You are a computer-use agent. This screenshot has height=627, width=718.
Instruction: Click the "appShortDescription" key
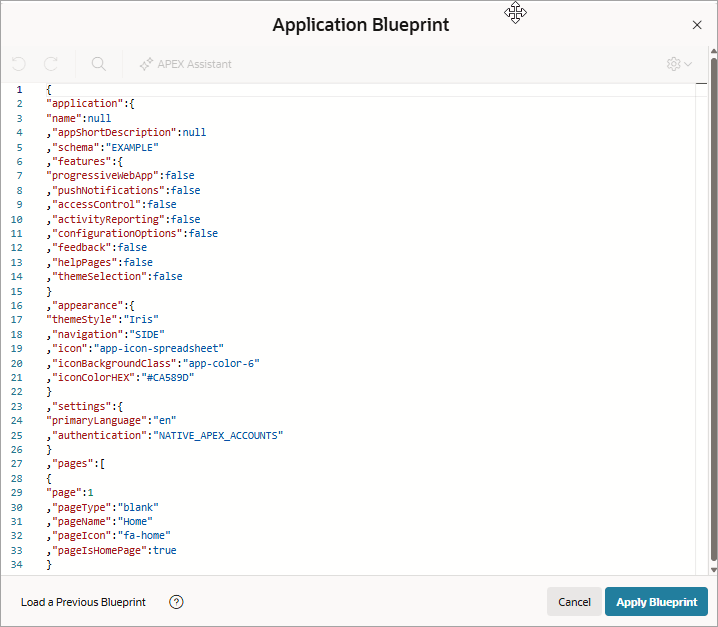pyautogui.click(x=114, y=132)
